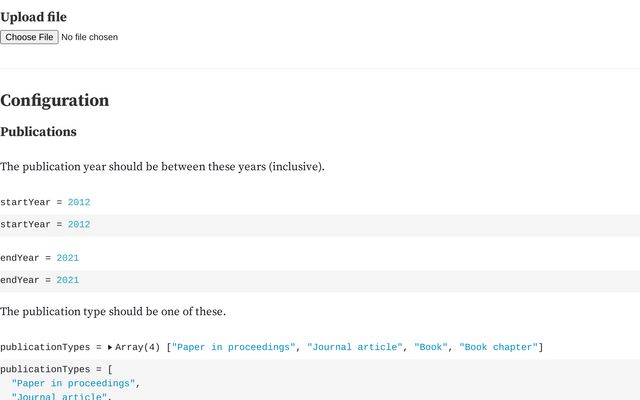Click "Book" string in the array output
Viewport: 640px width, 400px height.
click(x=431, y=347)
